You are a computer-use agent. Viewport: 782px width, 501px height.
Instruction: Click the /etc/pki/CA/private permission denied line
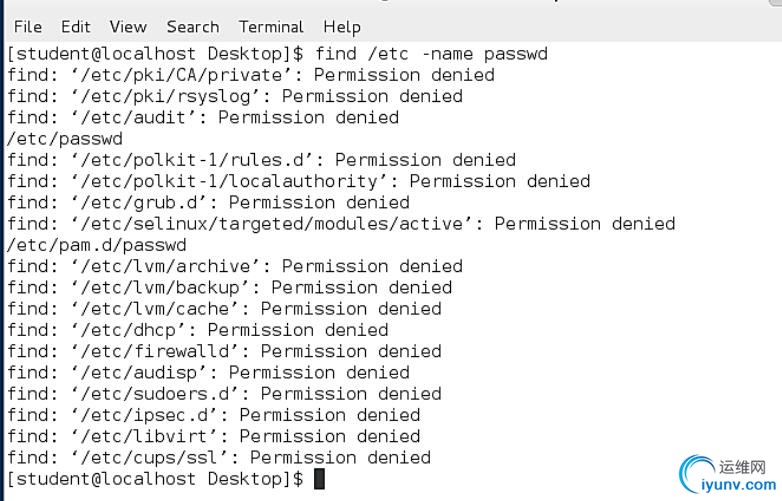tap(251, 75)
